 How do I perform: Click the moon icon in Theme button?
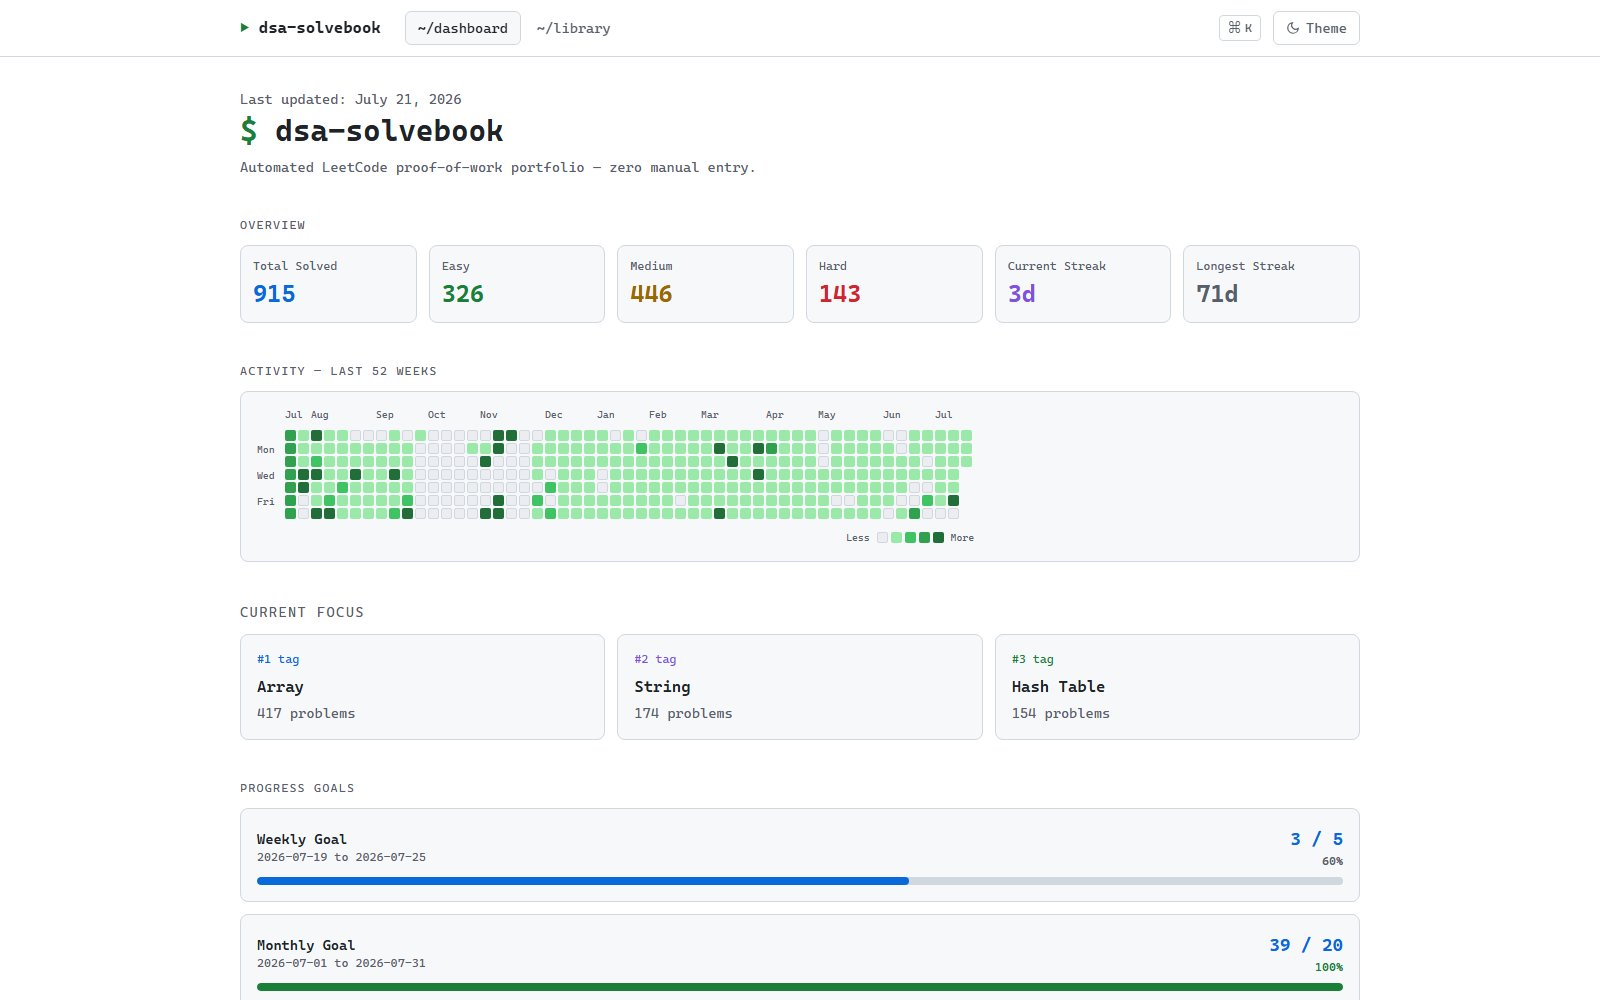coord(1293,28)
